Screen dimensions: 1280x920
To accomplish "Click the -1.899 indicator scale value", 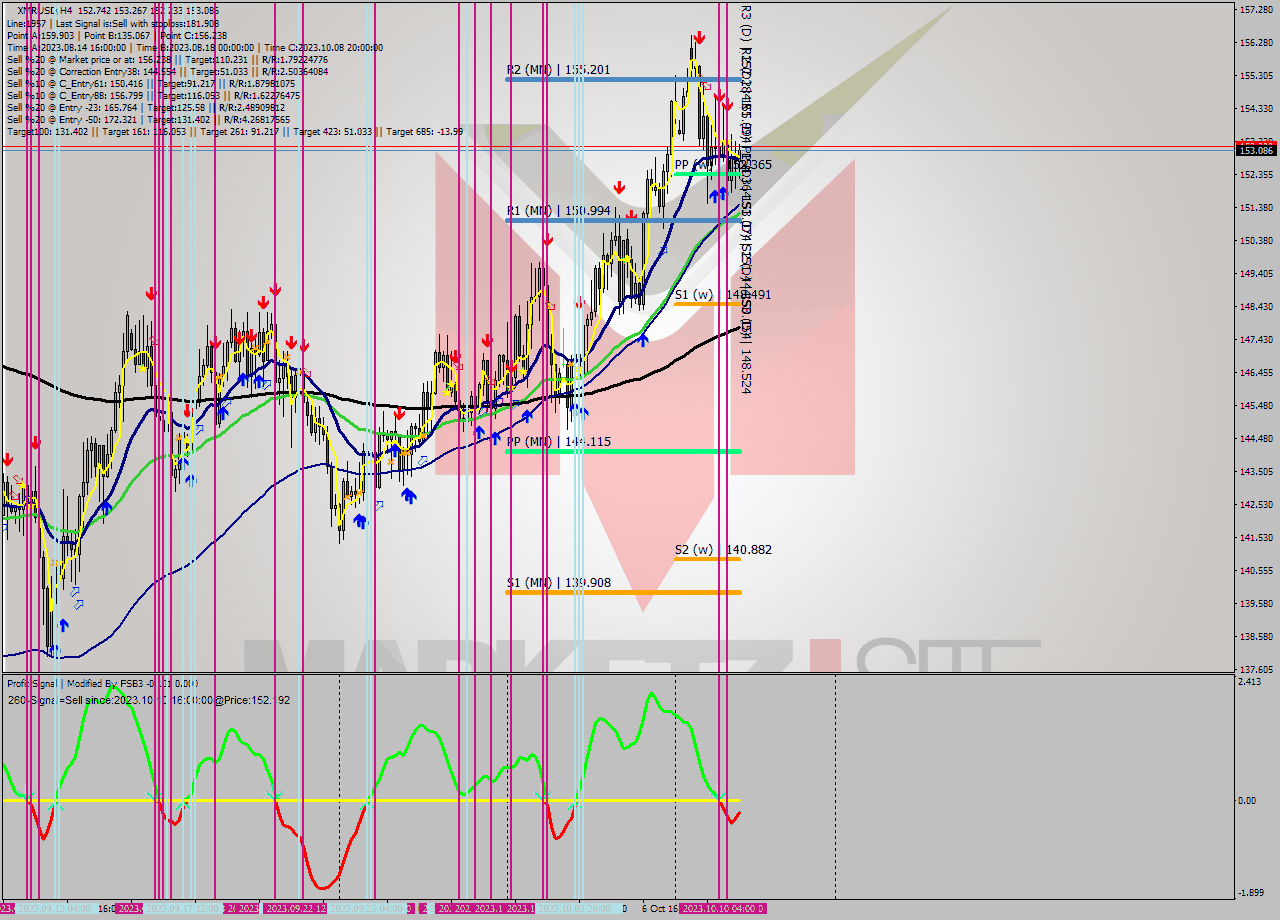I will tap(1252, 893).
